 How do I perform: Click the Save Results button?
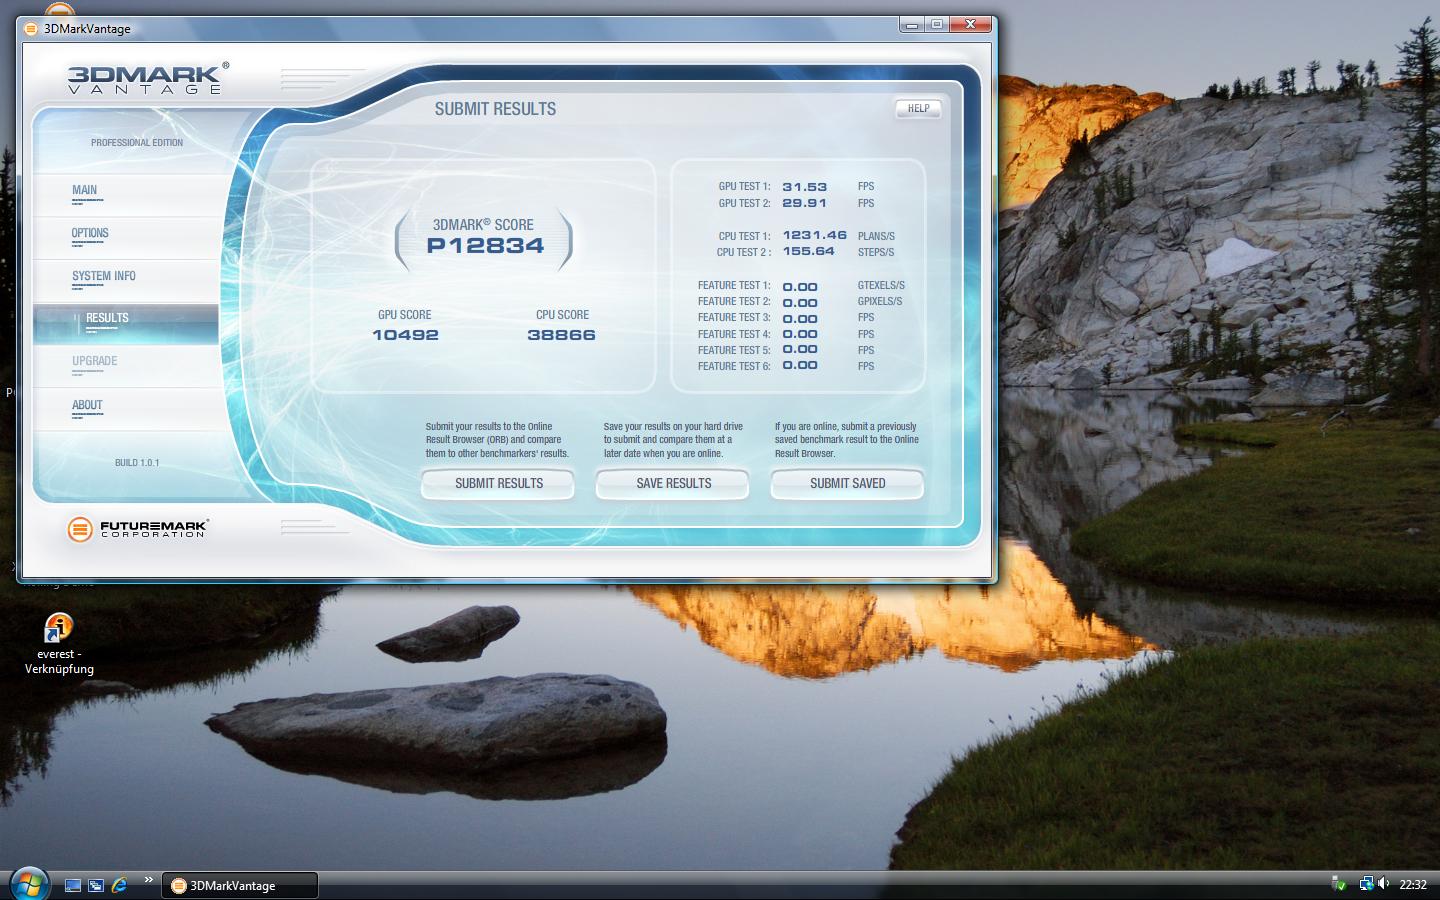[673, 483]
